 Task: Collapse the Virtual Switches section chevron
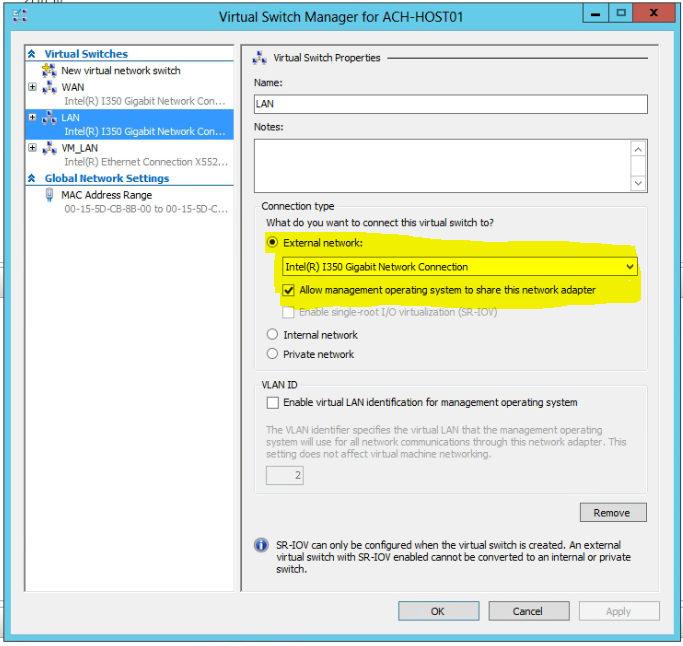coord(32,54)
